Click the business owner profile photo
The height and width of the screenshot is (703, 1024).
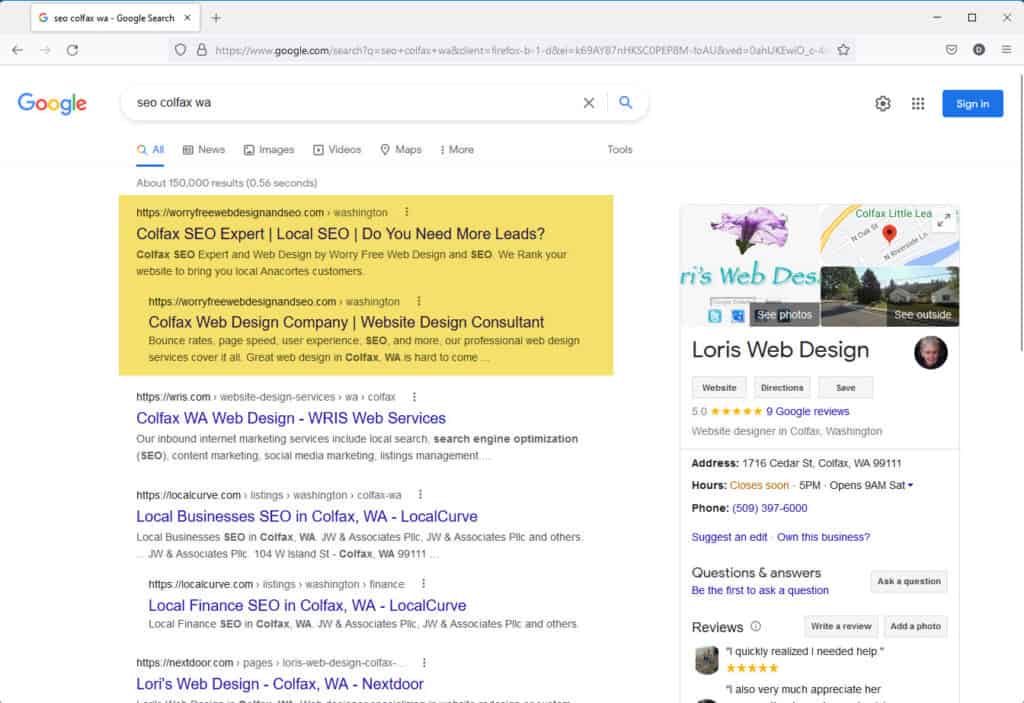coord(931,352)
